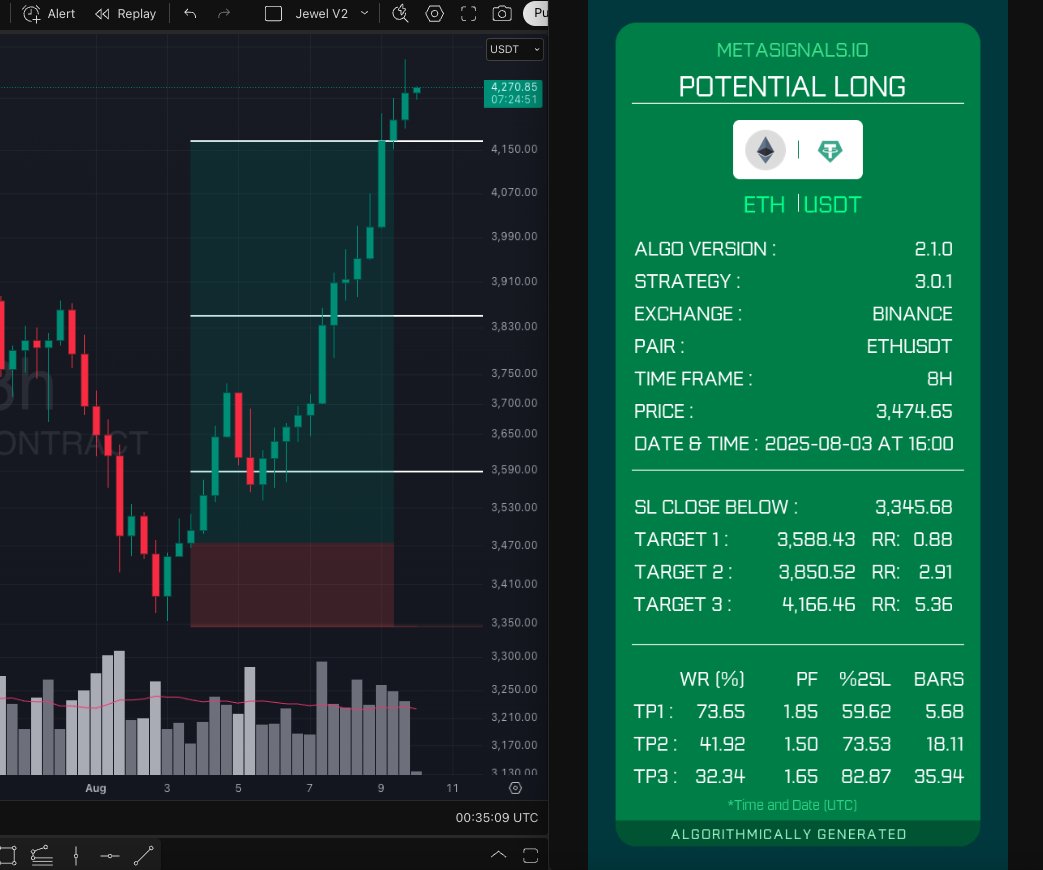This screenshot has width=1043, height=870.
Task: Open chart settings hexagon icon
Action: (x=434, y=13)
